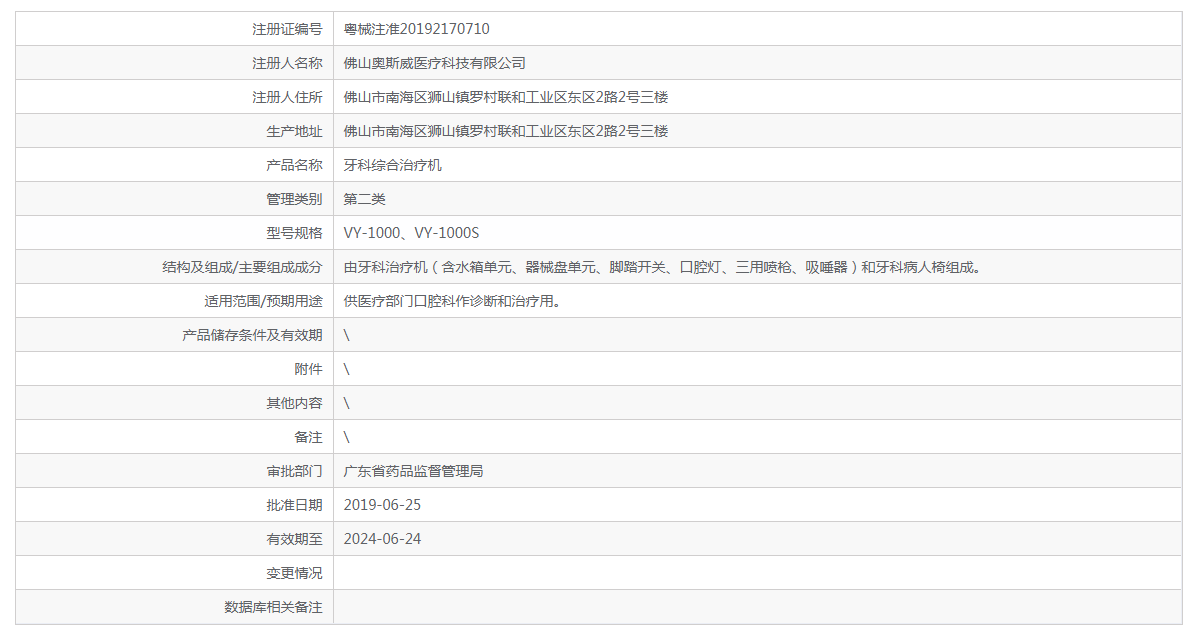Screen dimensions: 1192x635
Task: Select the composition text starting 由牙科治疗机
Action: (x=662, y=267)
